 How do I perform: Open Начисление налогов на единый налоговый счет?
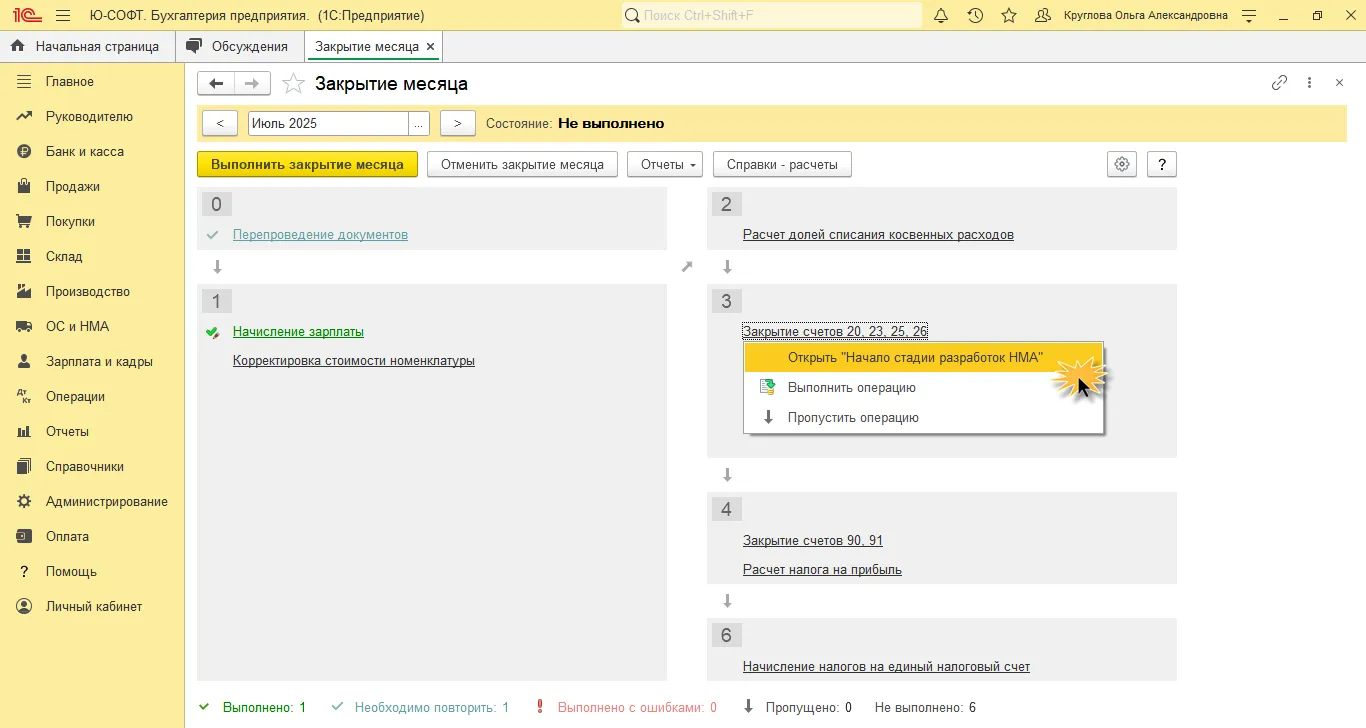tap(886, 667)
